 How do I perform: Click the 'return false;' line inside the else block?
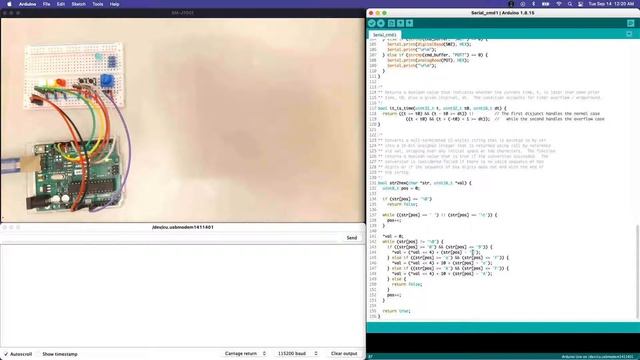(x=407, y=284)
